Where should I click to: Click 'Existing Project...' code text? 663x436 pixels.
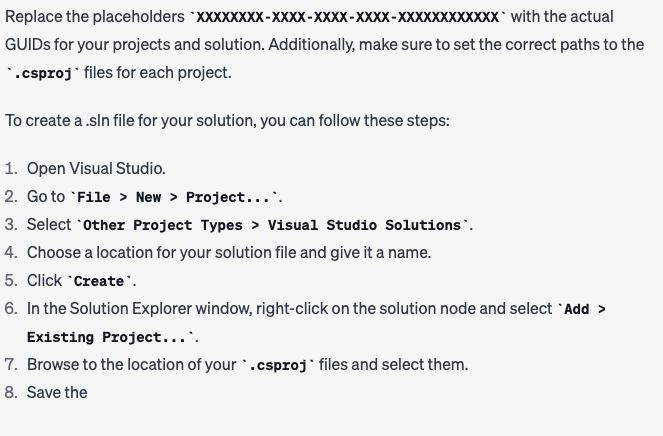110,337
